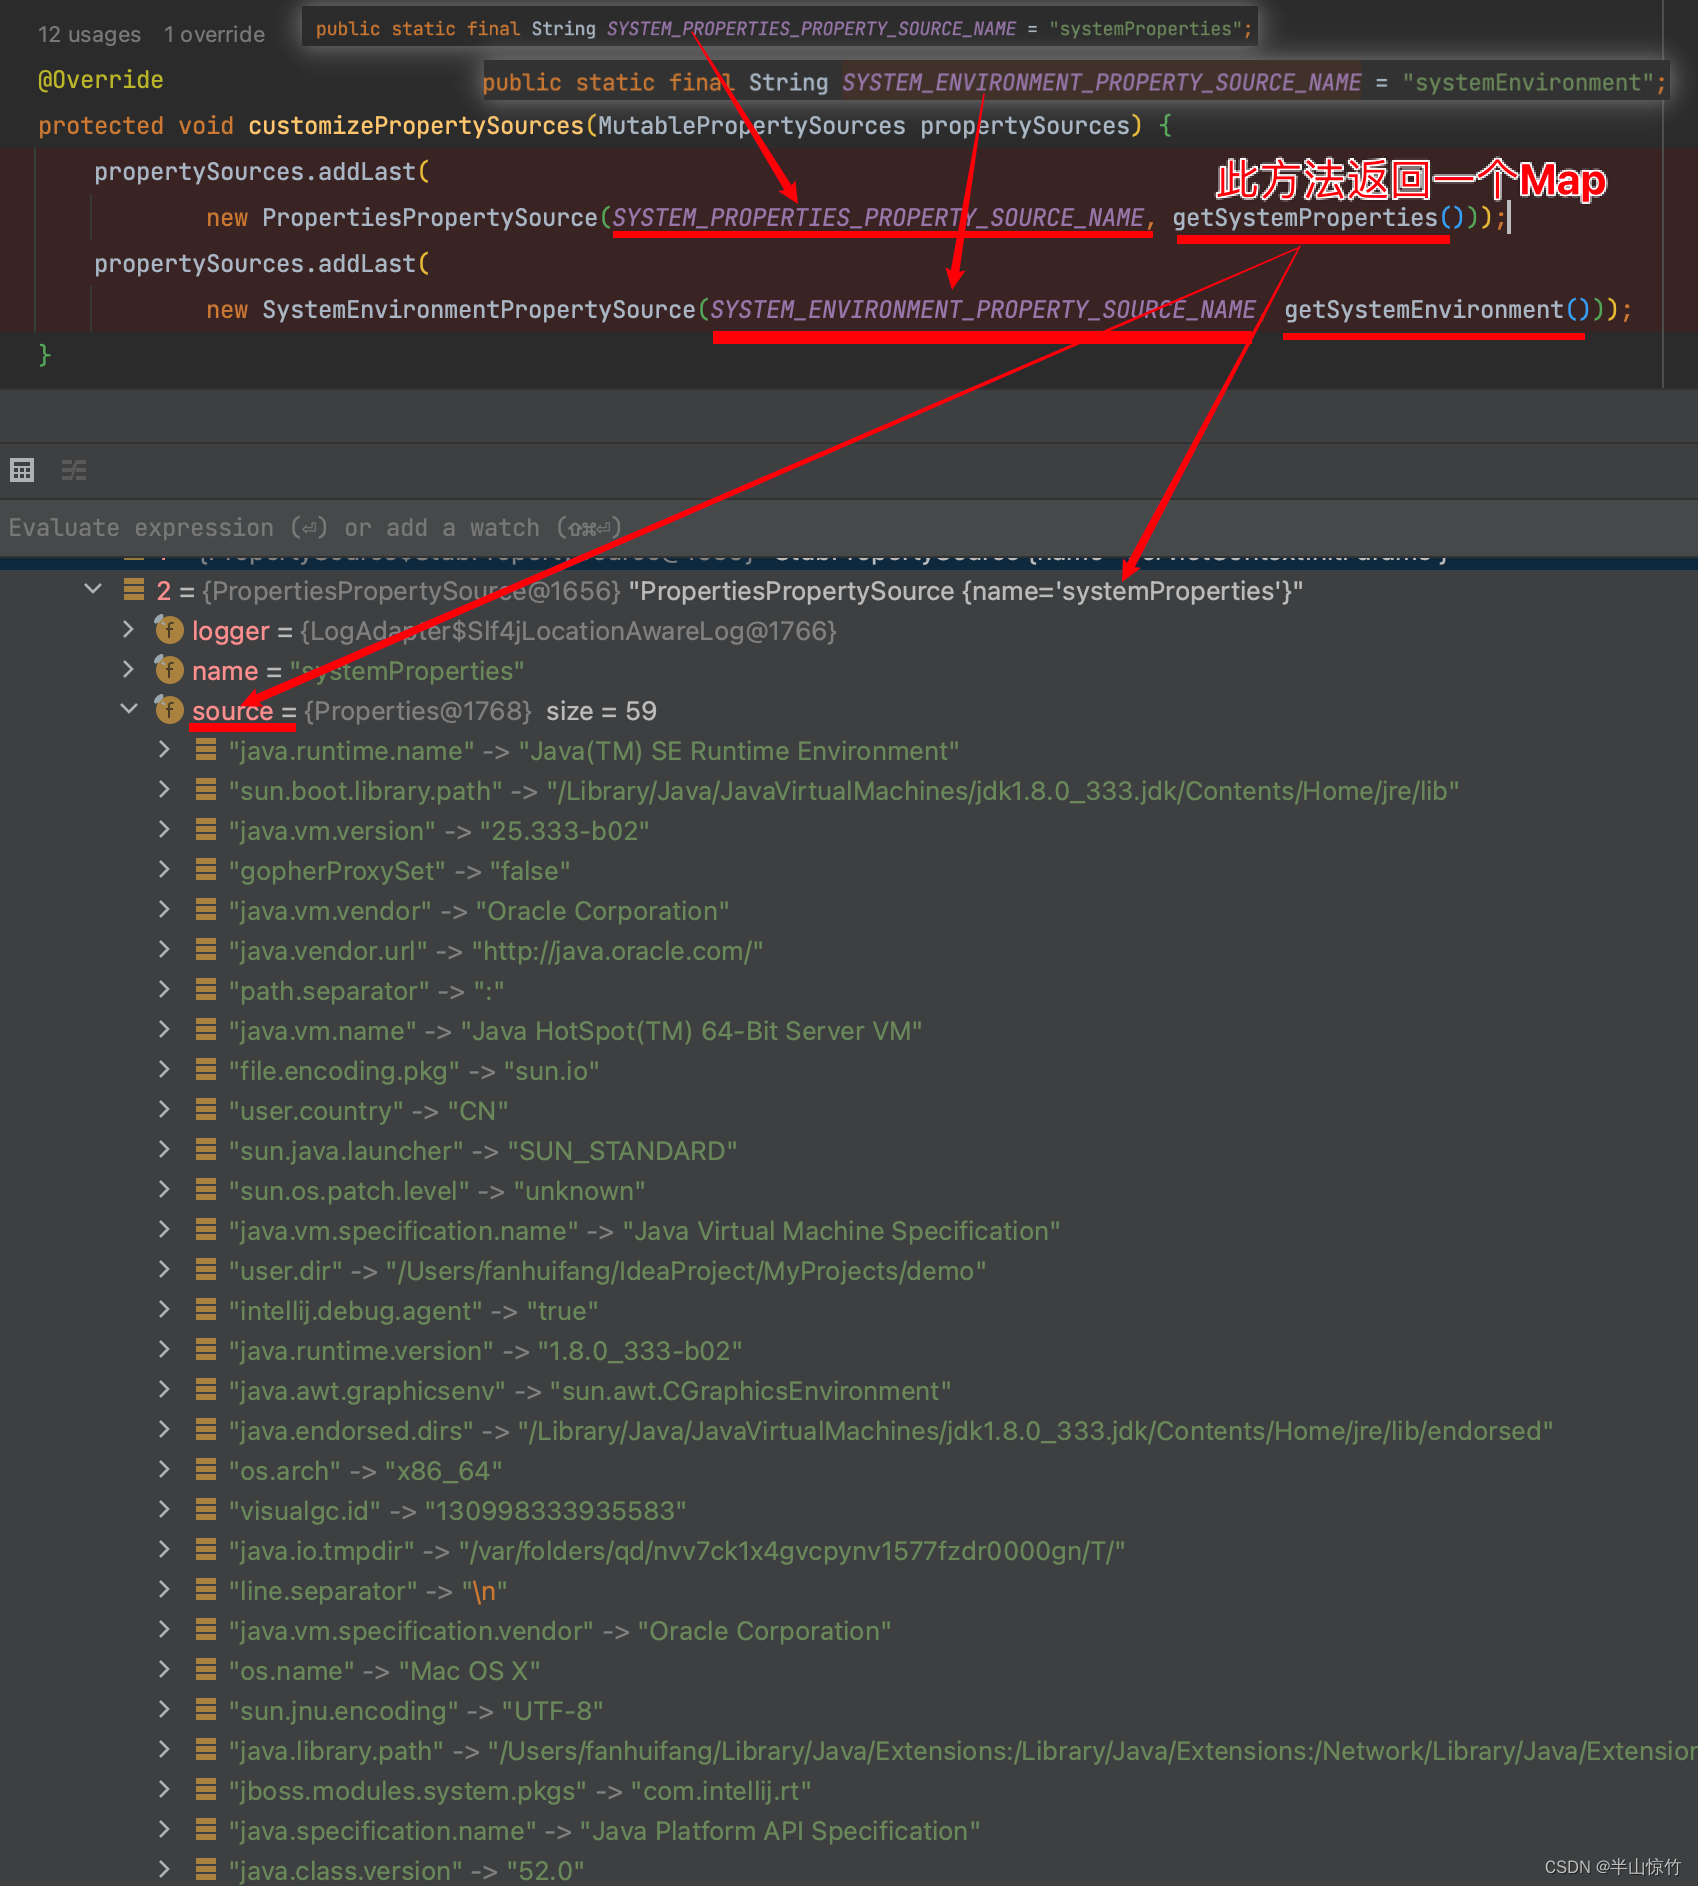Select the user.dir property row value
This screenshot has height=1886, width=1698.
[x=686, y=1271]
